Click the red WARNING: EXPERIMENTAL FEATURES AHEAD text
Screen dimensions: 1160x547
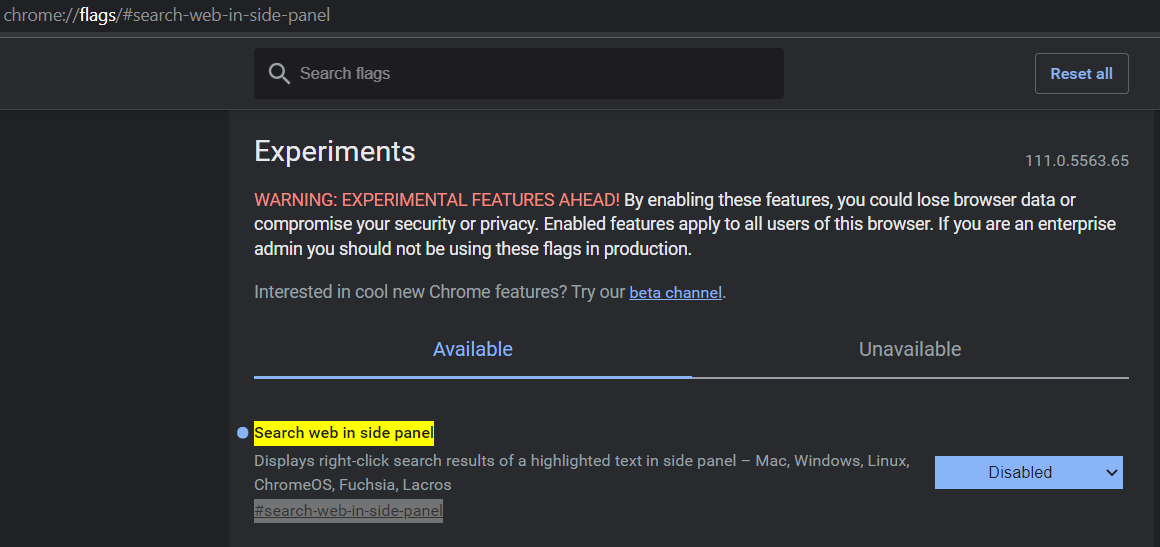[437, 200]
